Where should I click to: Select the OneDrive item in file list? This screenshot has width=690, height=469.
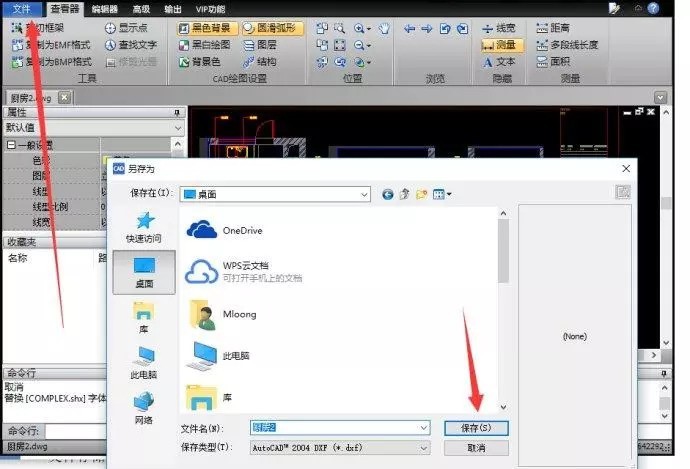coord(224,231)
